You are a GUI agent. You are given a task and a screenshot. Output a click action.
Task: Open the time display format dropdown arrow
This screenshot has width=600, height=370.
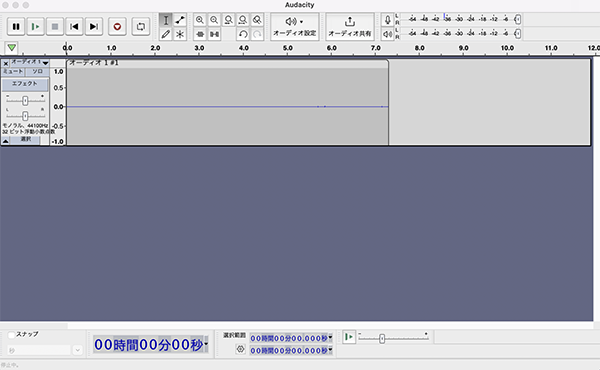coord(206,344)
